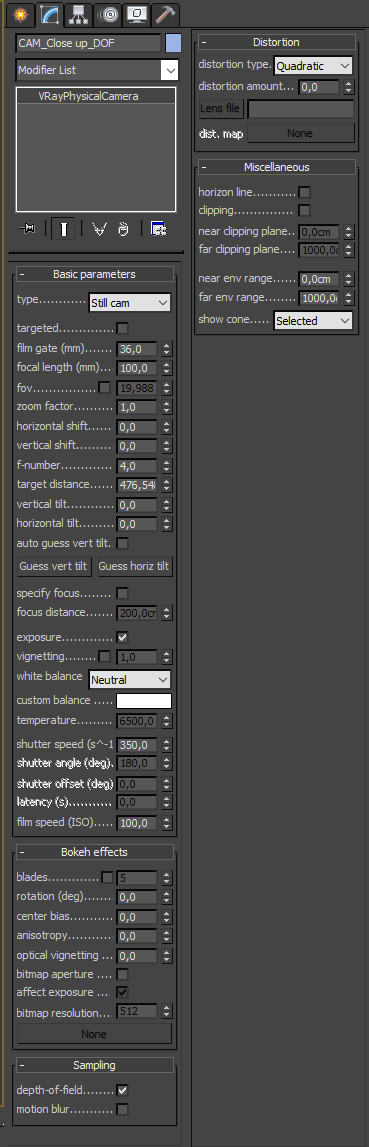
Task: Enable the motion blur checkbox
Action: pos(122,1110)
